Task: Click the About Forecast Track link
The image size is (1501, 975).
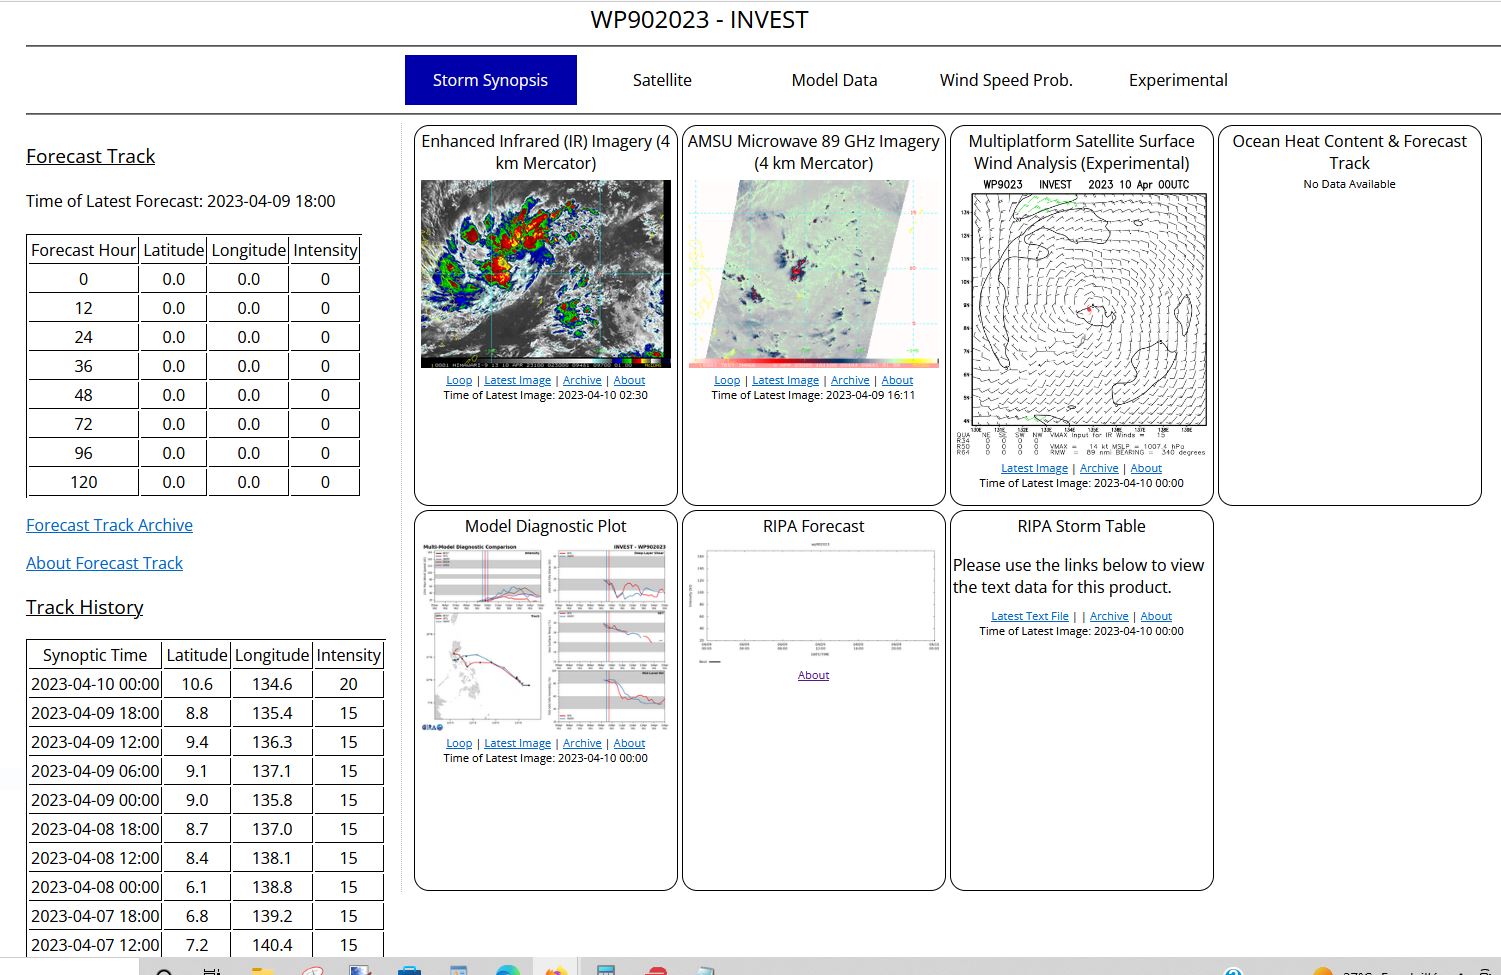Action: [x=104, y=563]
